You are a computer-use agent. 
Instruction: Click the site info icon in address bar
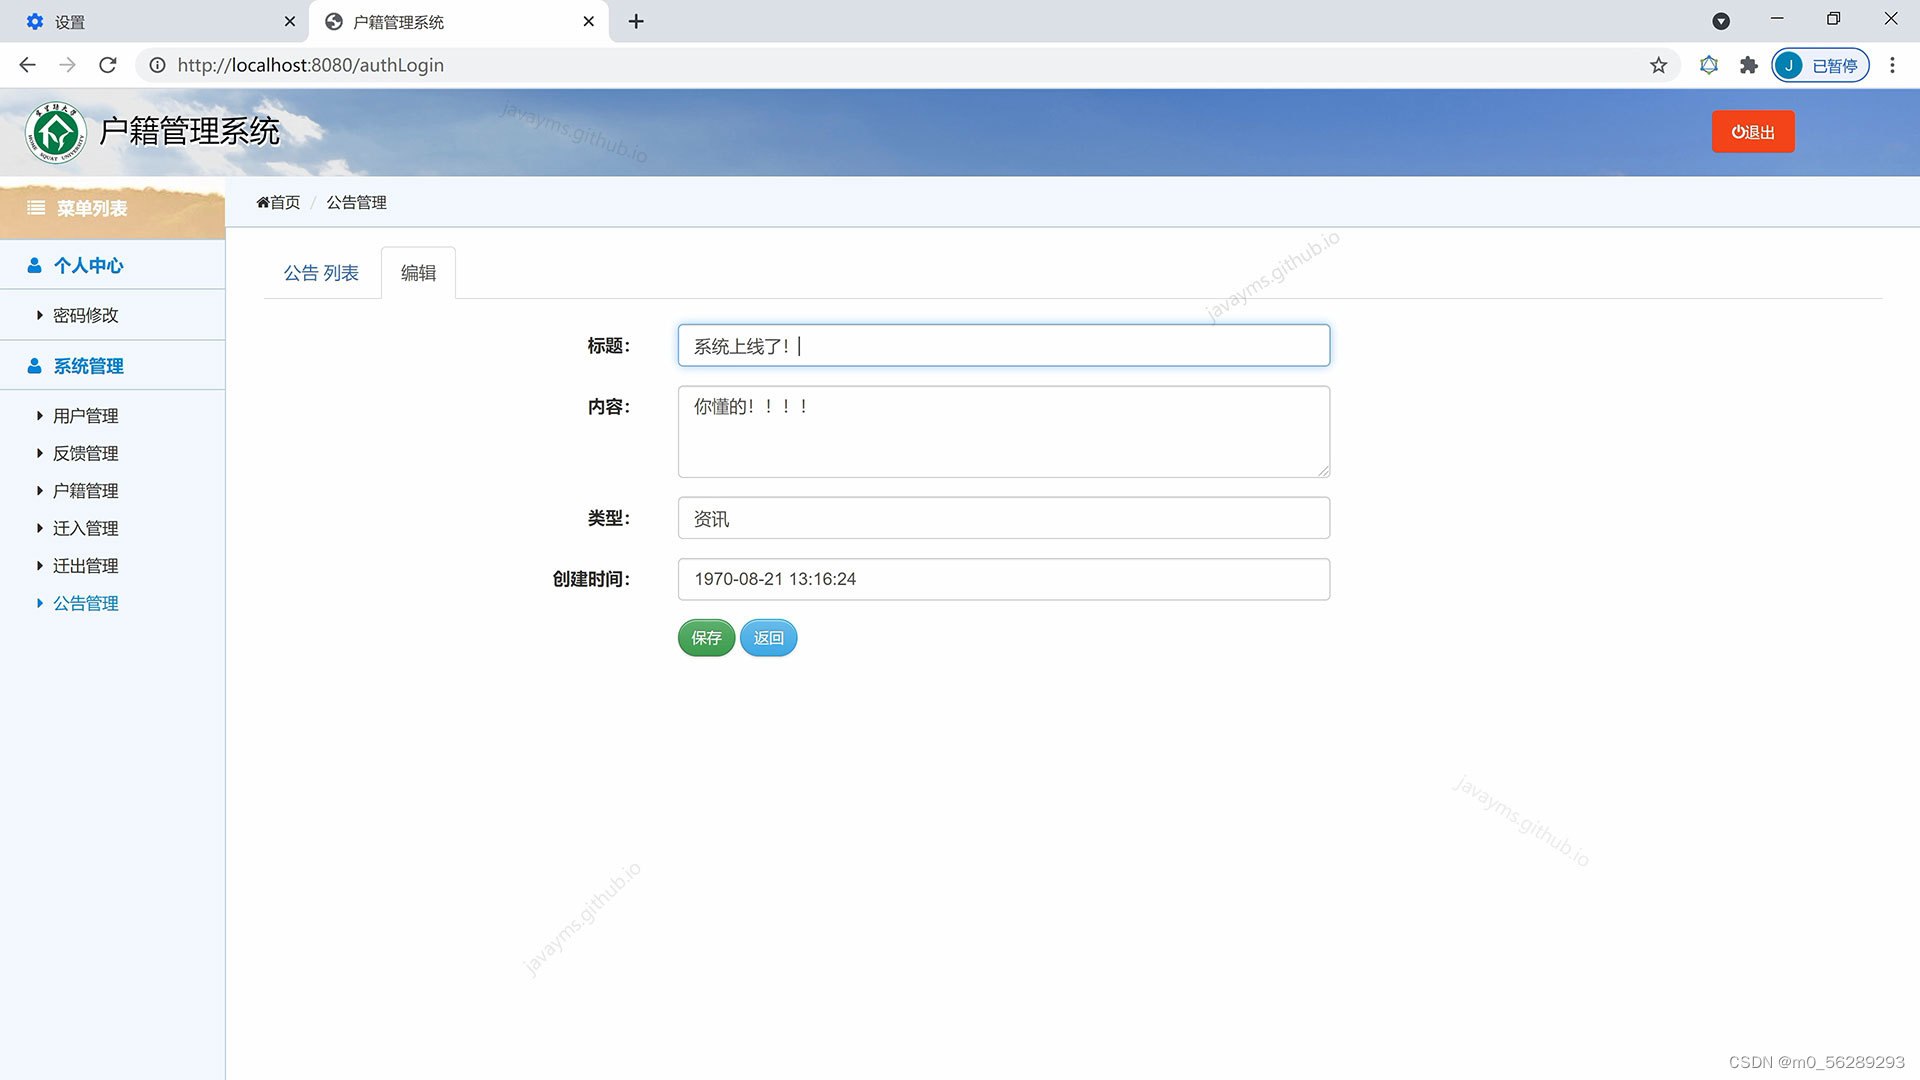point(157,65)
